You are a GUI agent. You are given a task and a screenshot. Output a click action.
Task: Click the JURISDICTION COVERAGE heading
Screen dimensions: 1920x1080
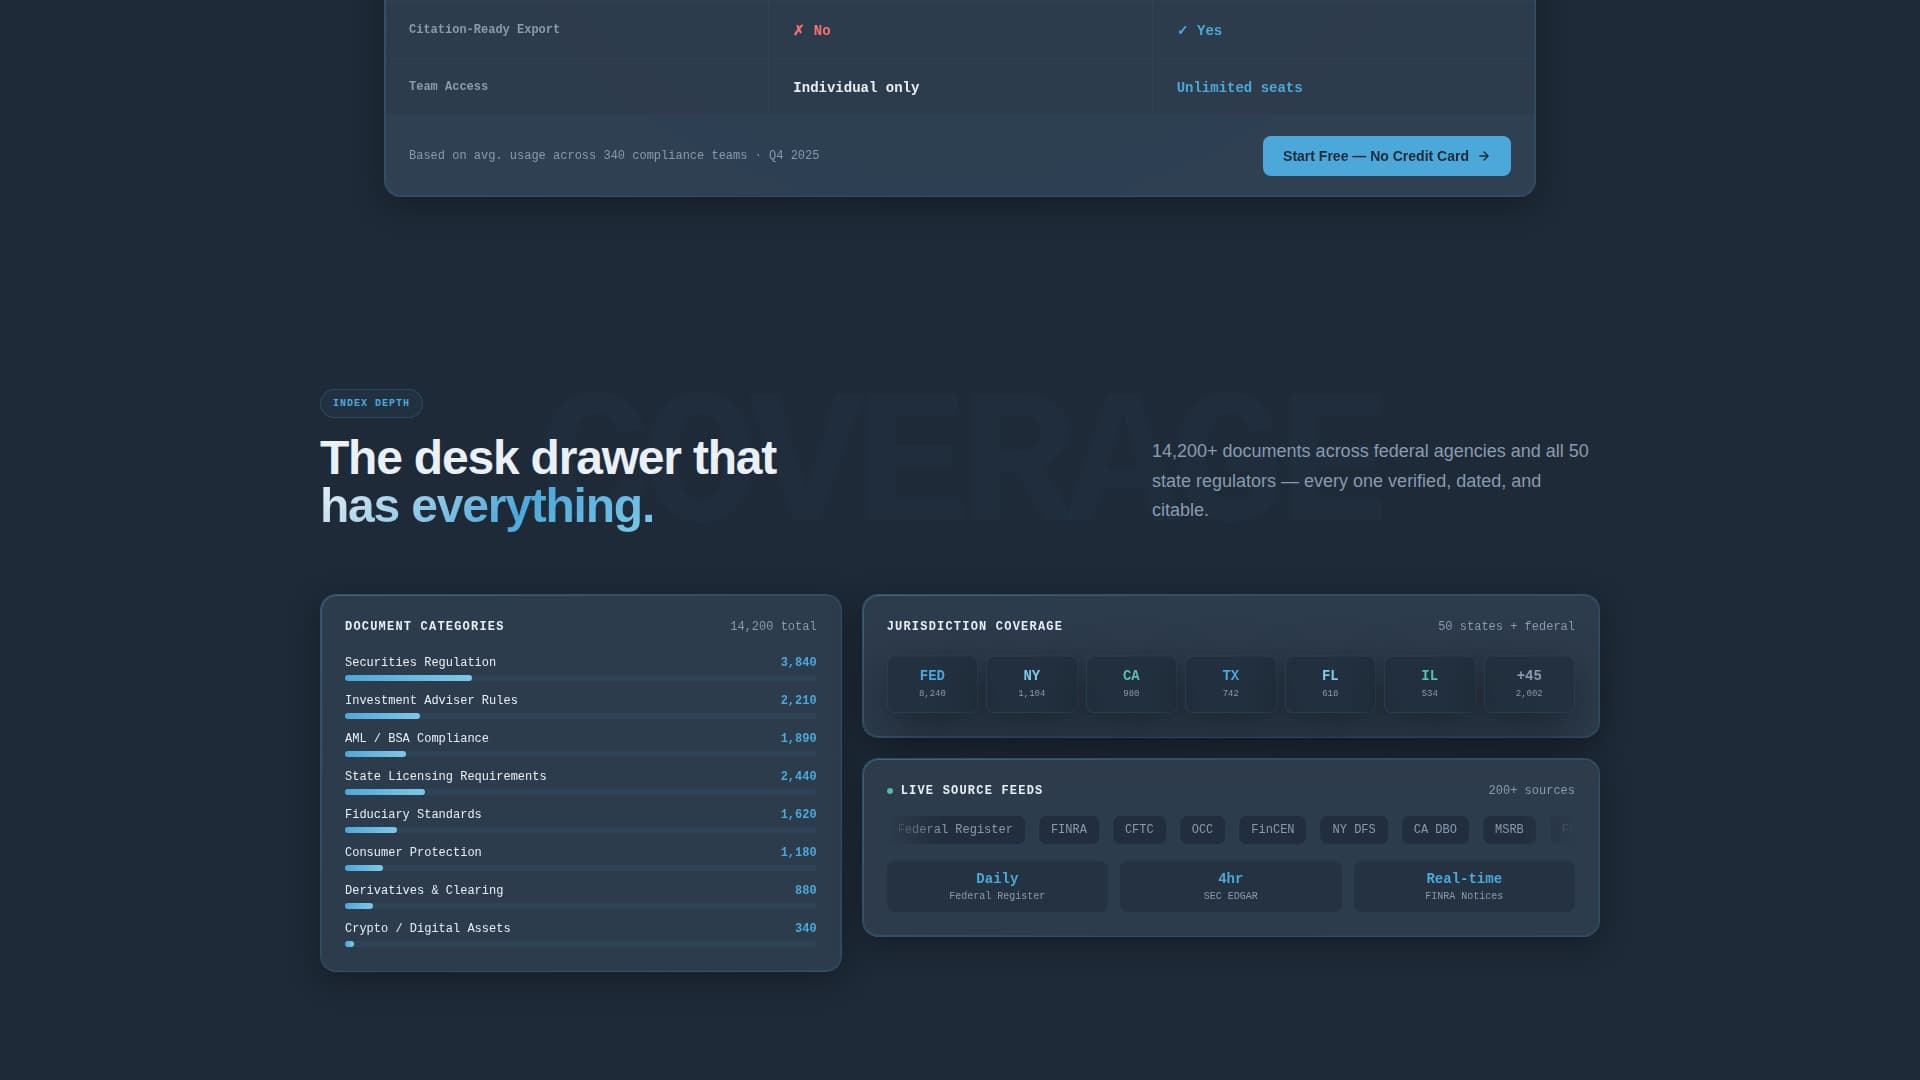[x=974, y=627]
